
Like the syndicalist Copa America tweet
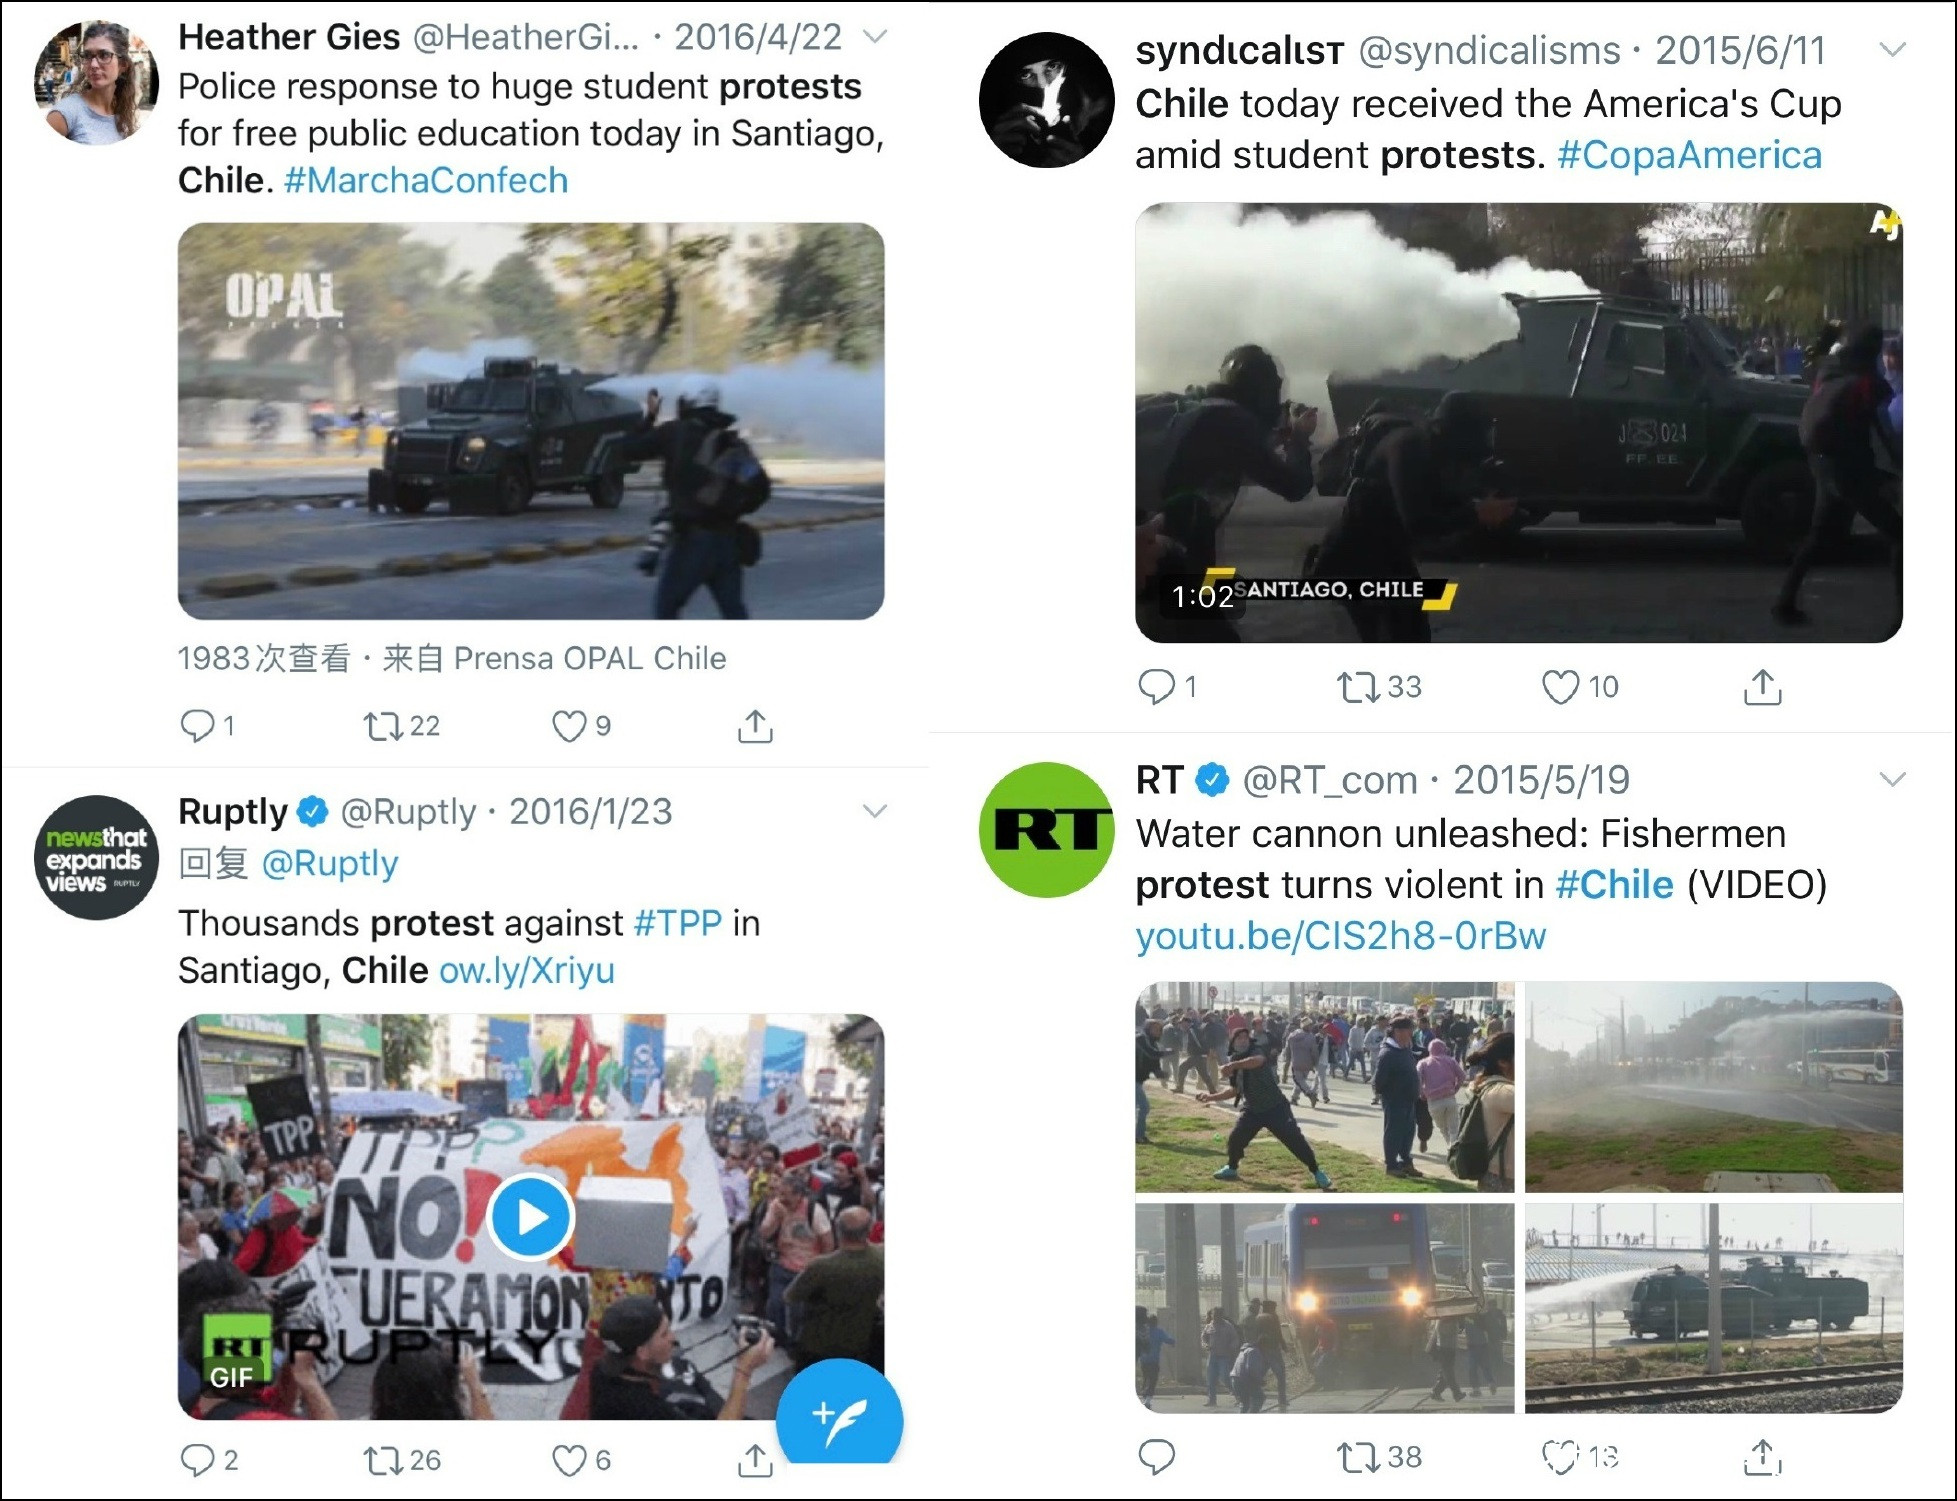1560,687
